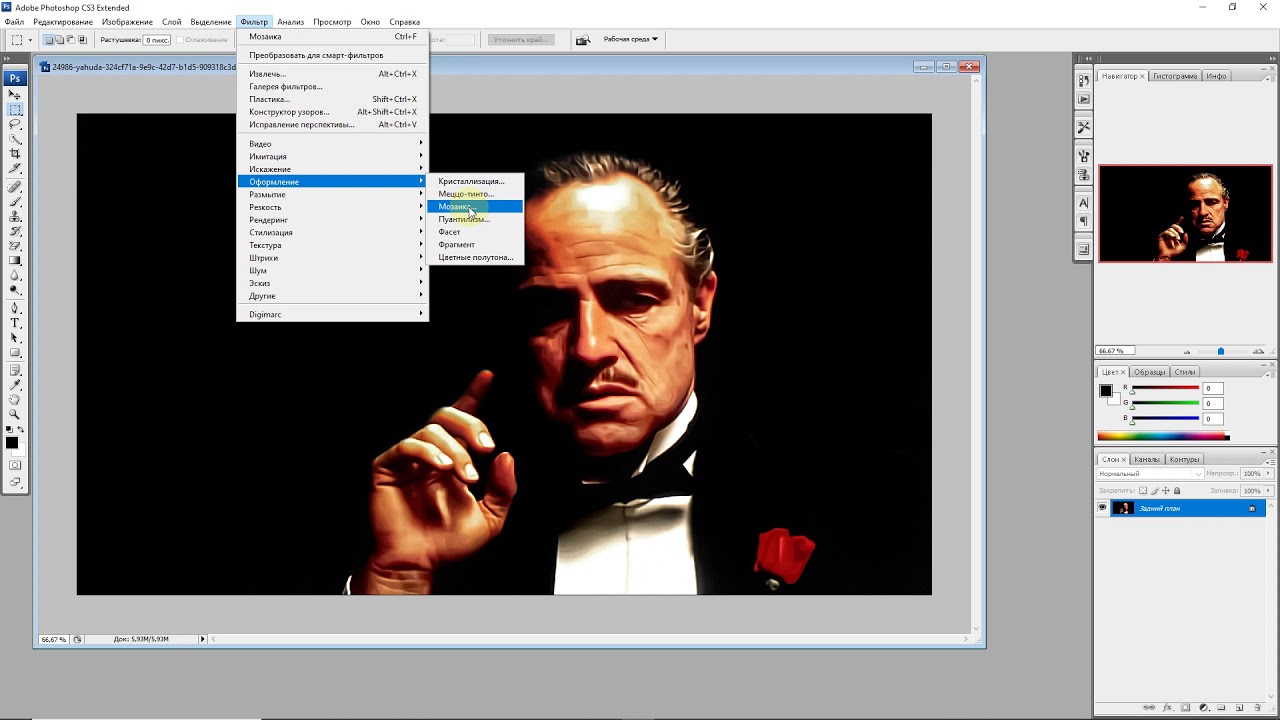Image resolution: width=1280 pixels, height=720 pixels.
Task: Expand the Стилизация filter submenu
Action: tap(333, 232)
